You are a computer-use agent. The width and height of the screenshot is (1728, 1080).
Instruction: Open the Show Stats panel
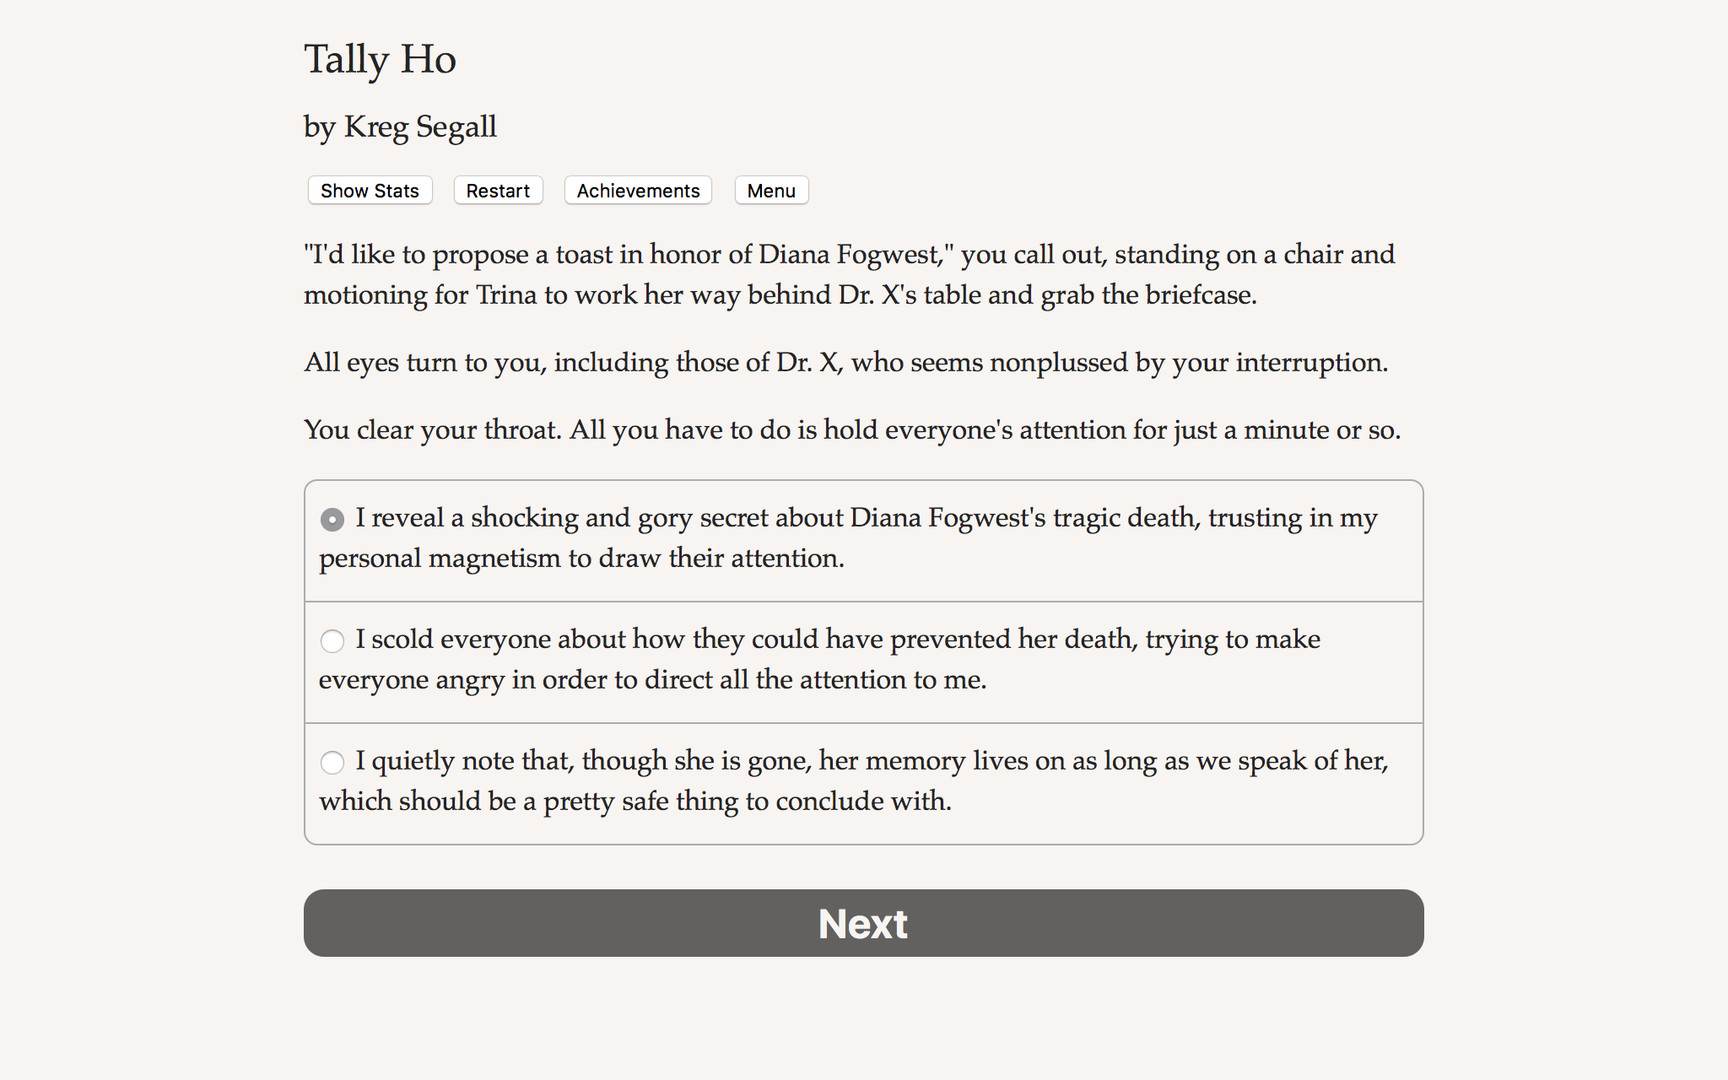point(369,190)
